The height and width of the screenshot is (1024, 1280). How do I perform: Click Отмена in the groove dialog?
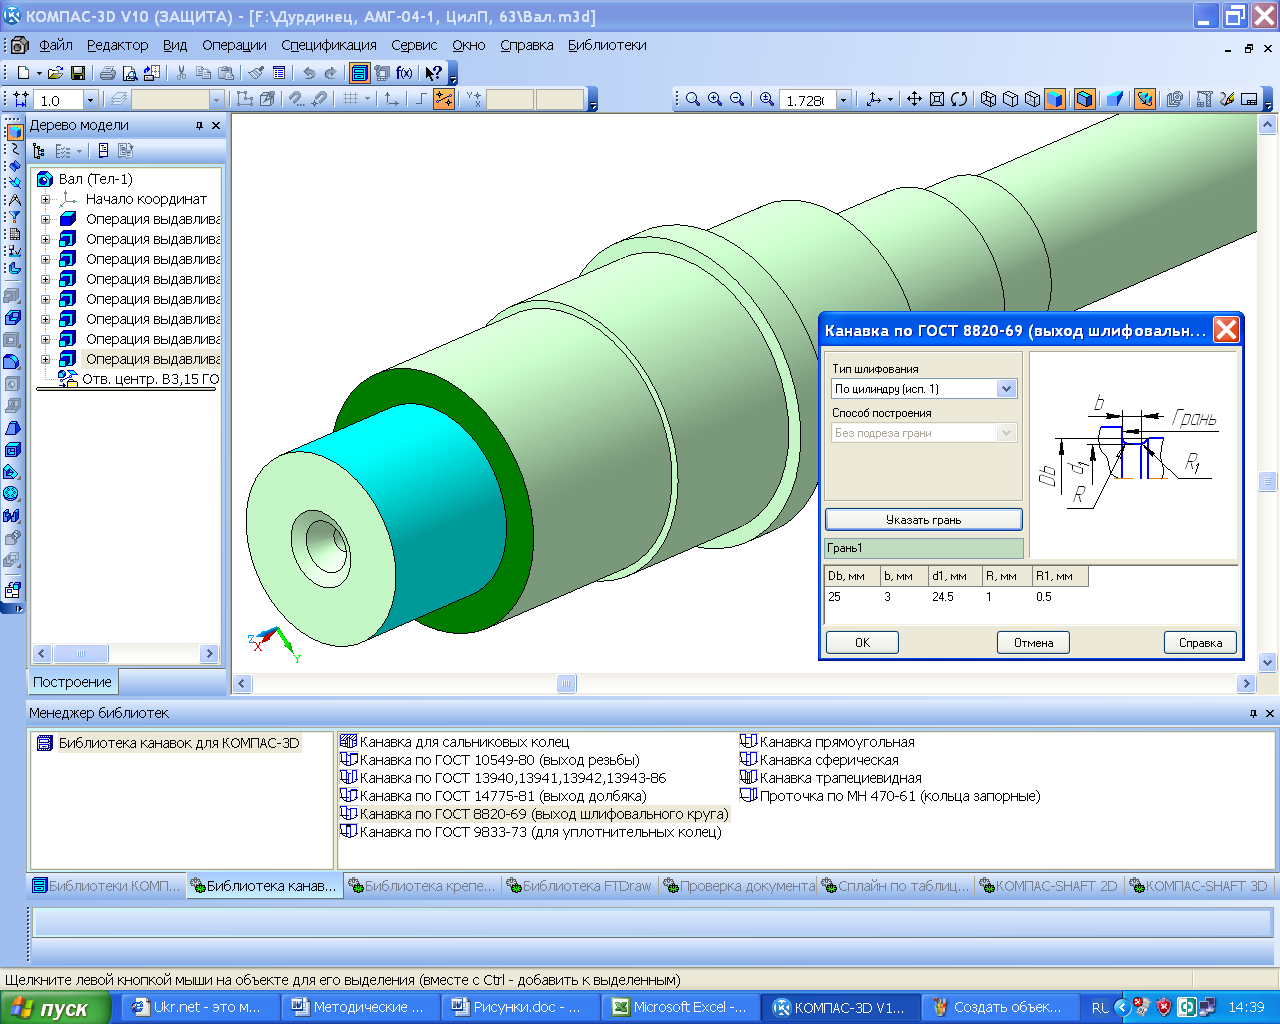[1033, 643]
